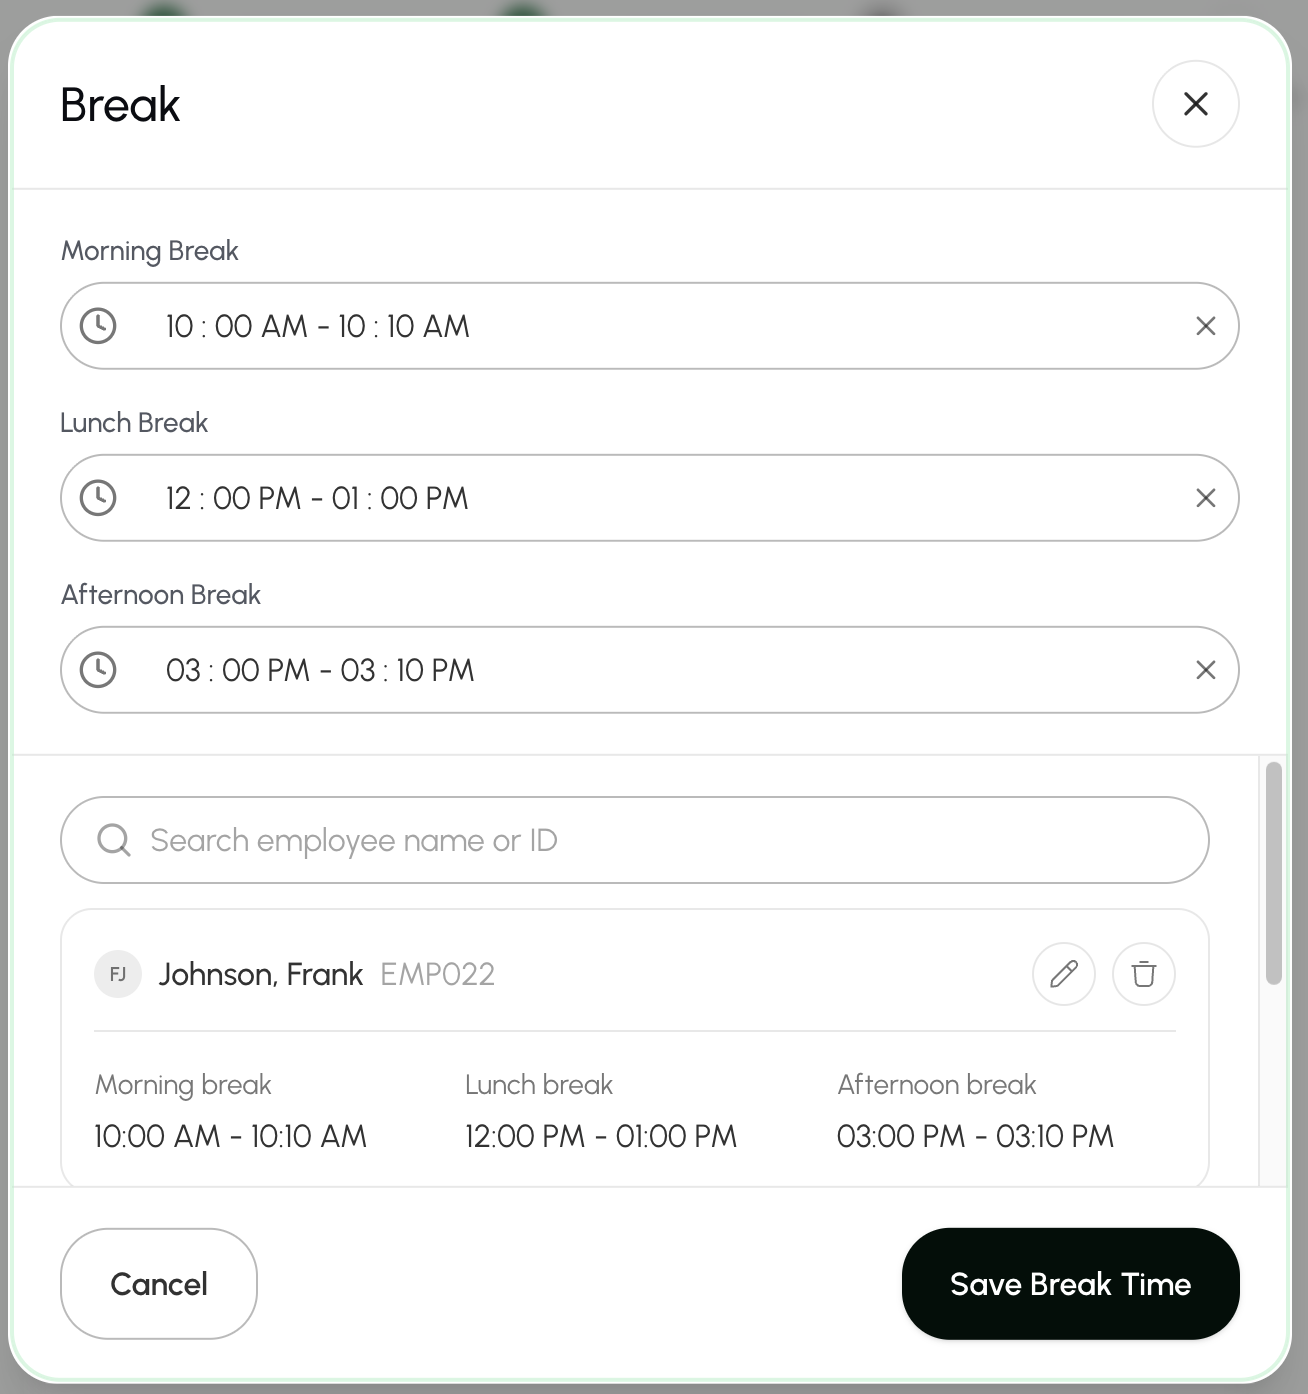The height and width of the screenshot is (1394, 1308).
Task: Clear the Afternoon Break time range
Action: click(x=1206, y=670)
